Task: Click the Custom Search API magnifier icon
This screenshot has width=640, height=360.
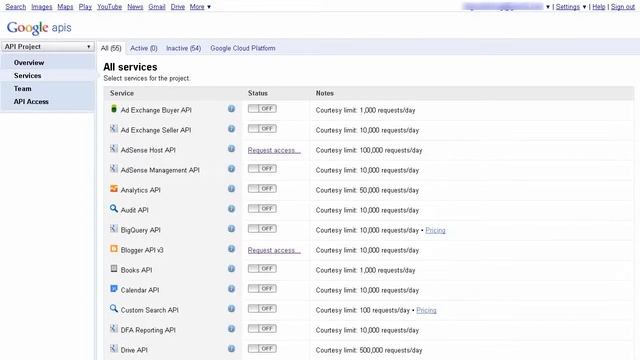Action: [114, 309]
